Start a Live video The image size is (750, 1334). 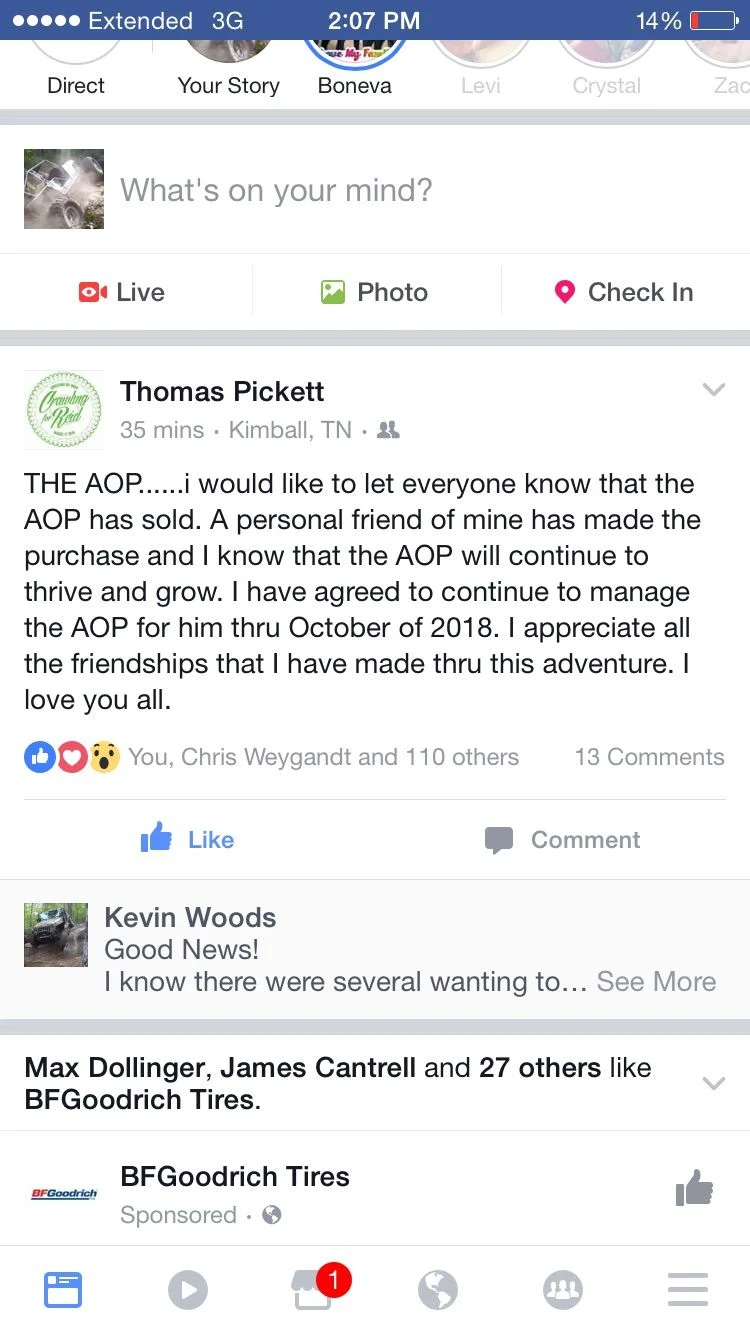(x=122, y=292)
